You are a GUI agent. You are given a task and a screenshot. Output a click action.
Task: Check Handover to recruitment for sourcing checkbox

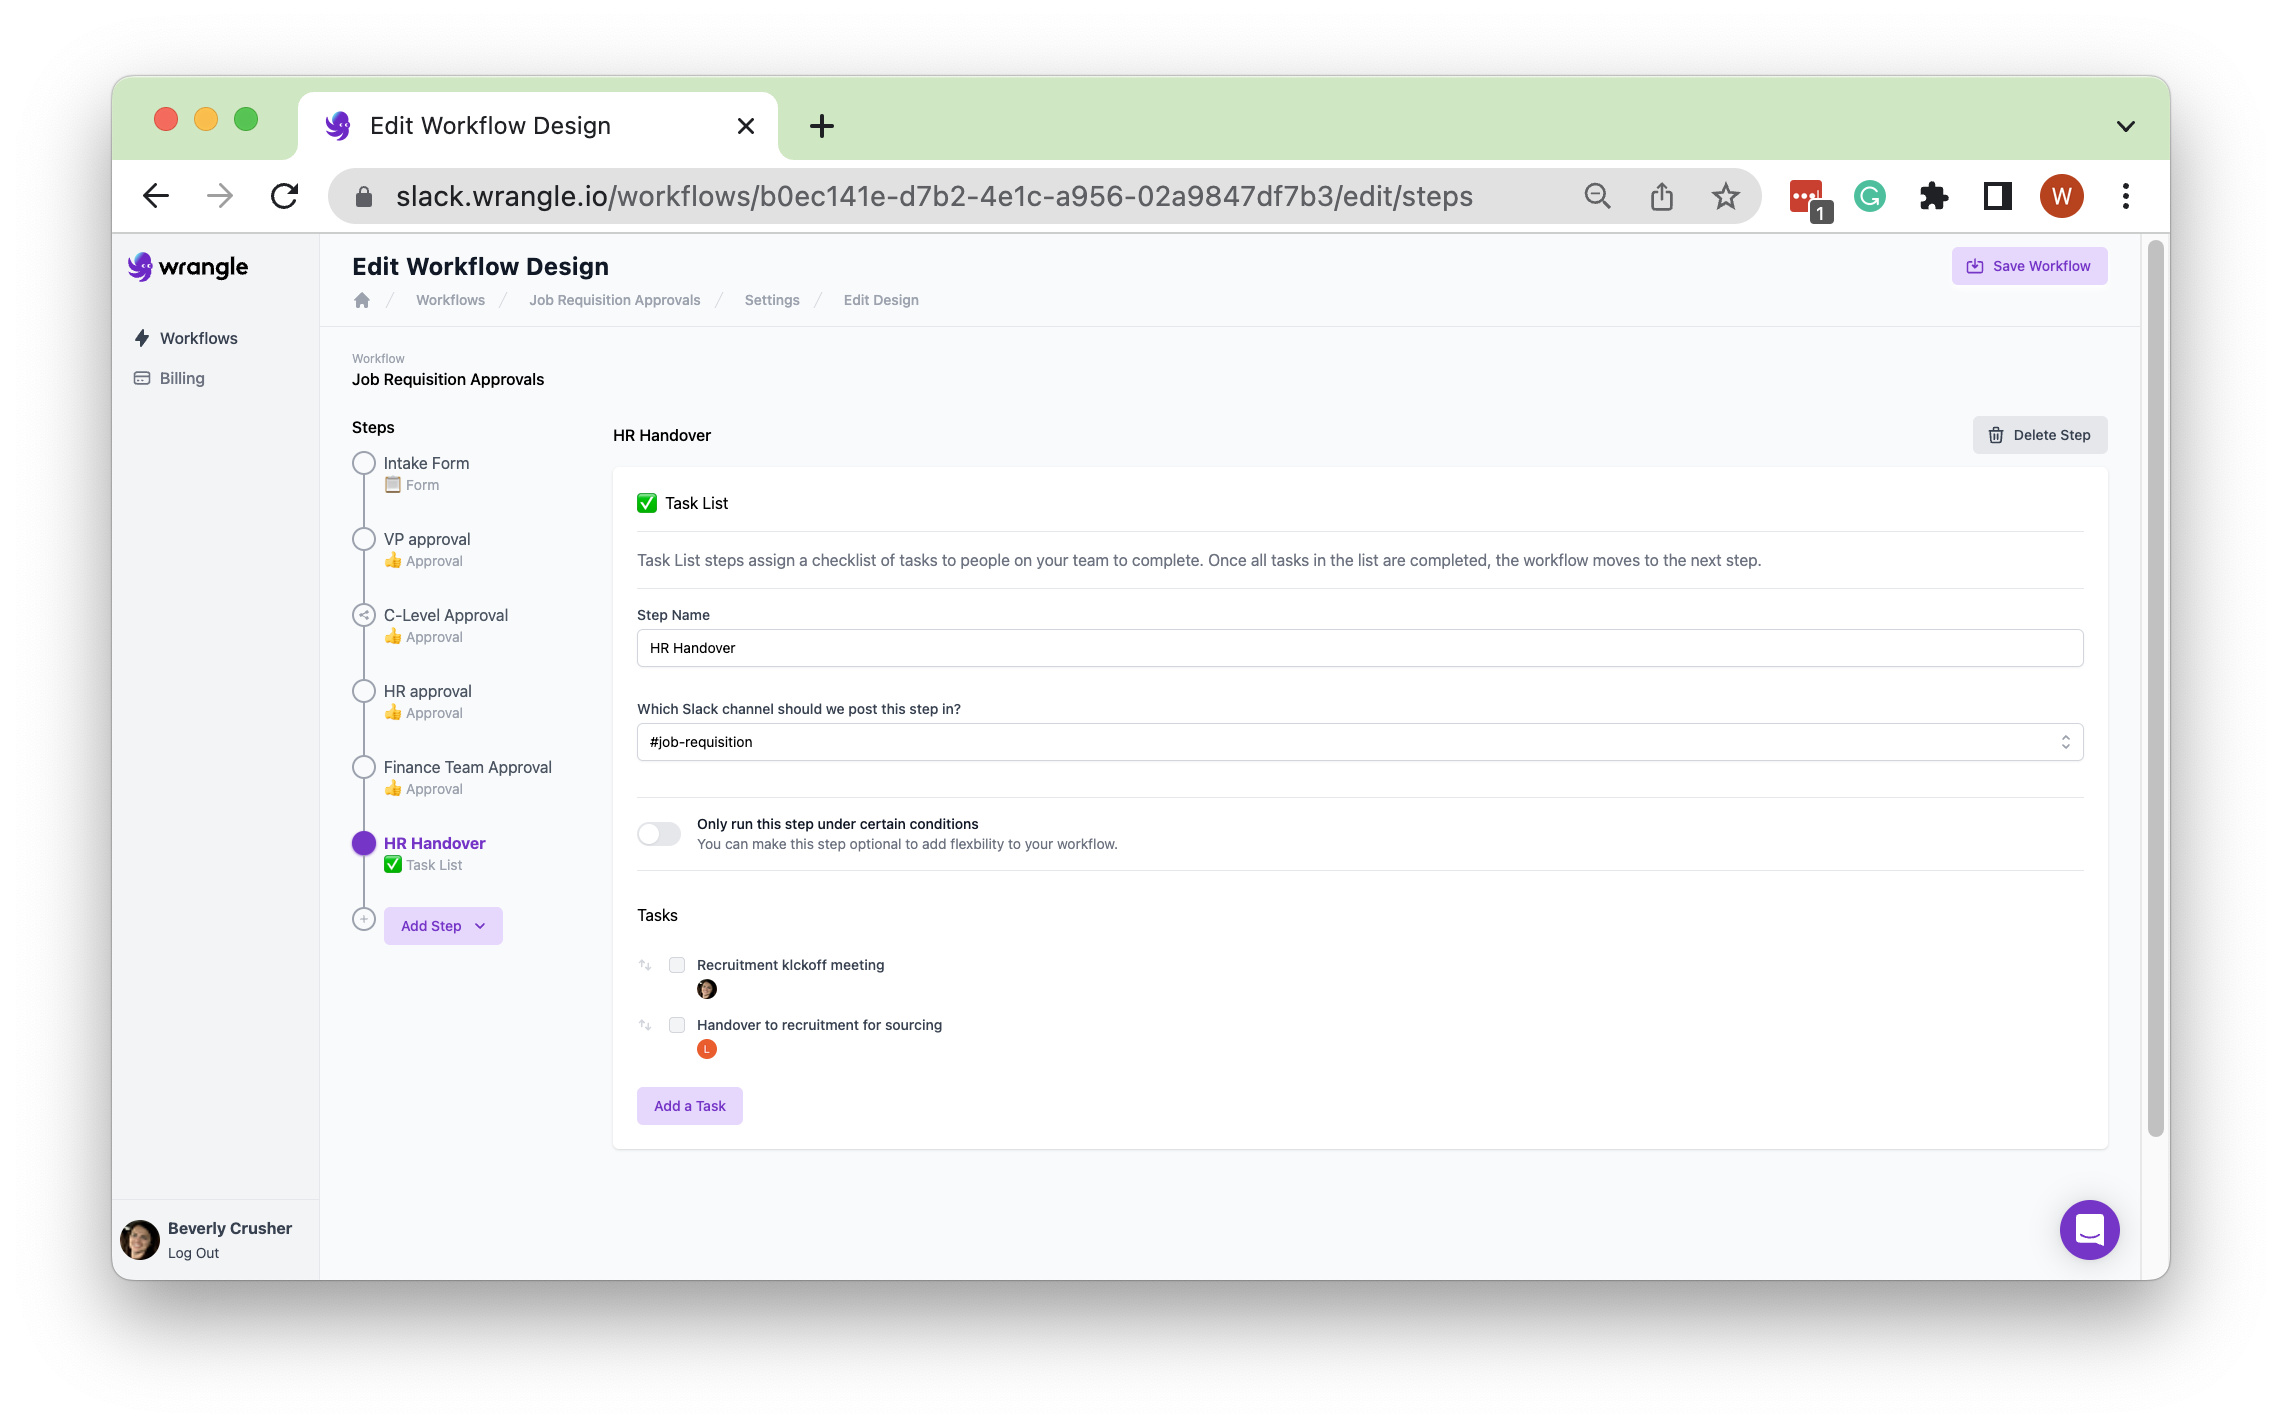pyautogui.click(x=677, y=1025)
